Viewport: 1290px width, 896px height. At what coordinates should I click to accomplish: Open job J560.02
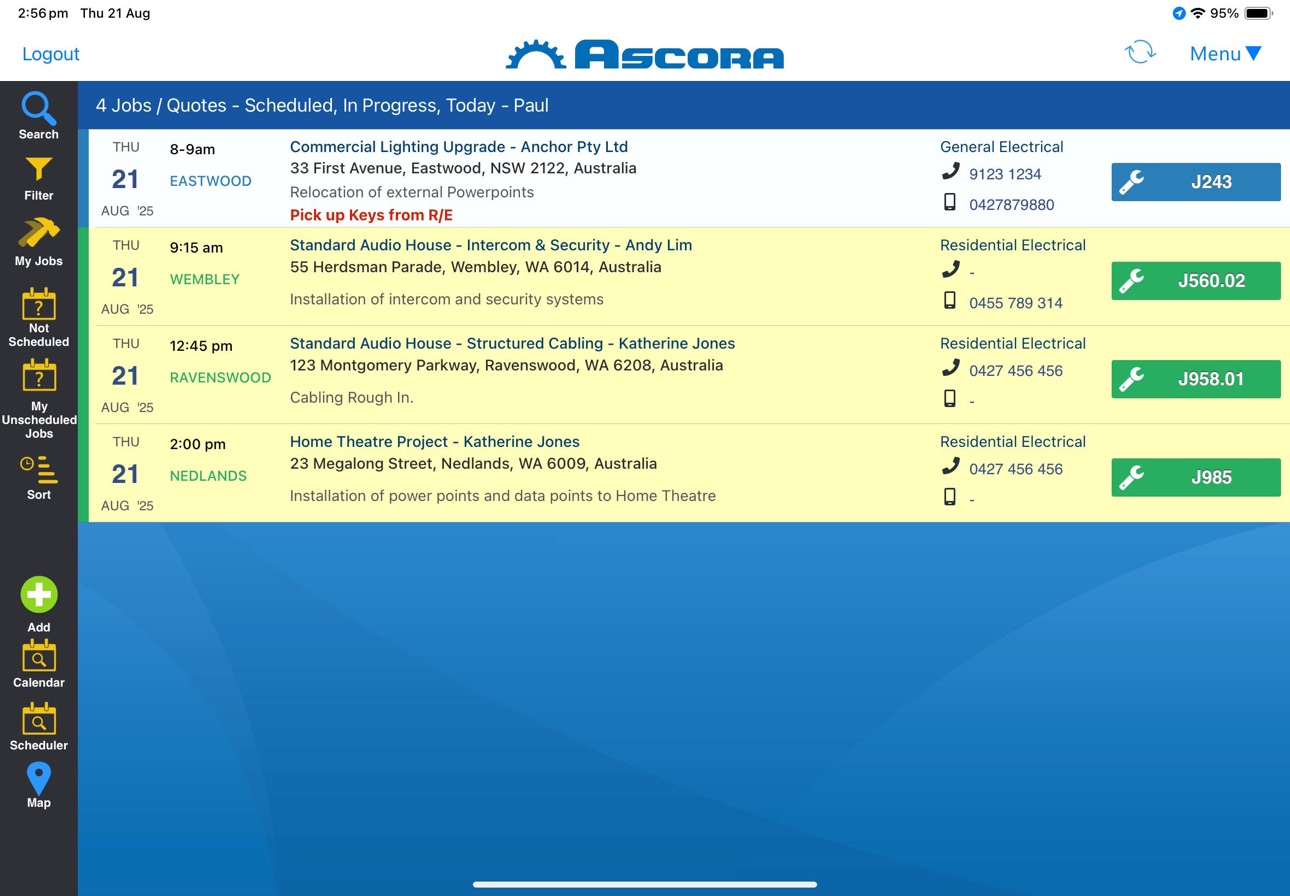tap(1196, 280)
